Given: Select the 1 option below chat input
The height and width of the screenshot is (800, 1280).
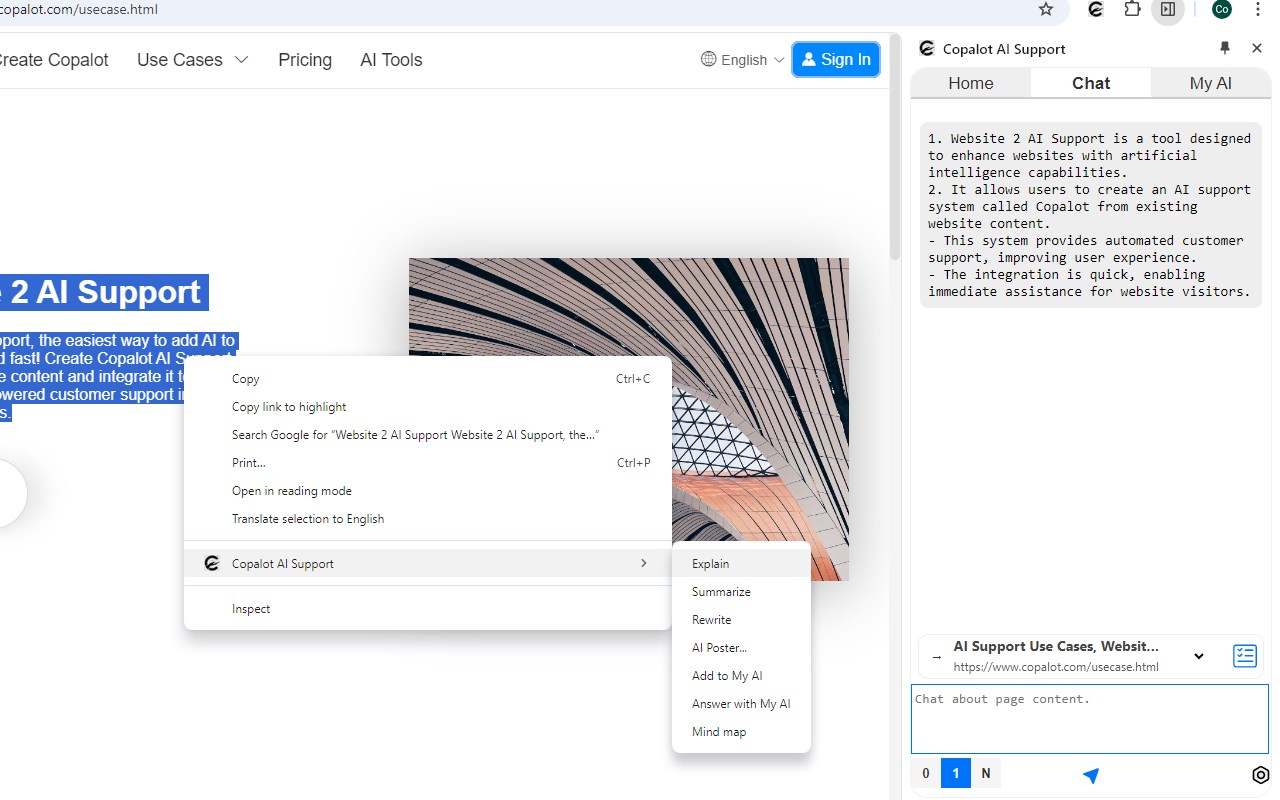Looking at the screenshot, I should click(956, 773).
